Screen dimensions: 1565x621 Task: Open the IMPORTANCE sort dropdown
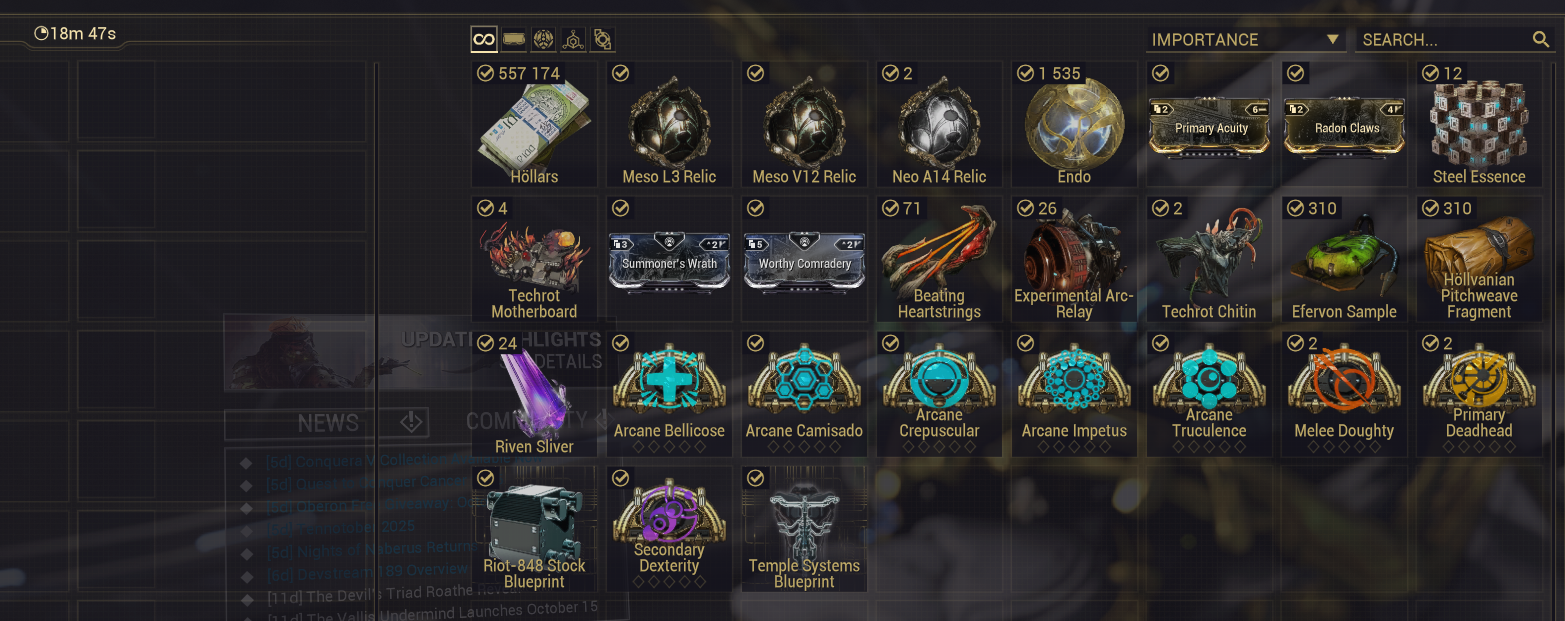[1246, 40]
